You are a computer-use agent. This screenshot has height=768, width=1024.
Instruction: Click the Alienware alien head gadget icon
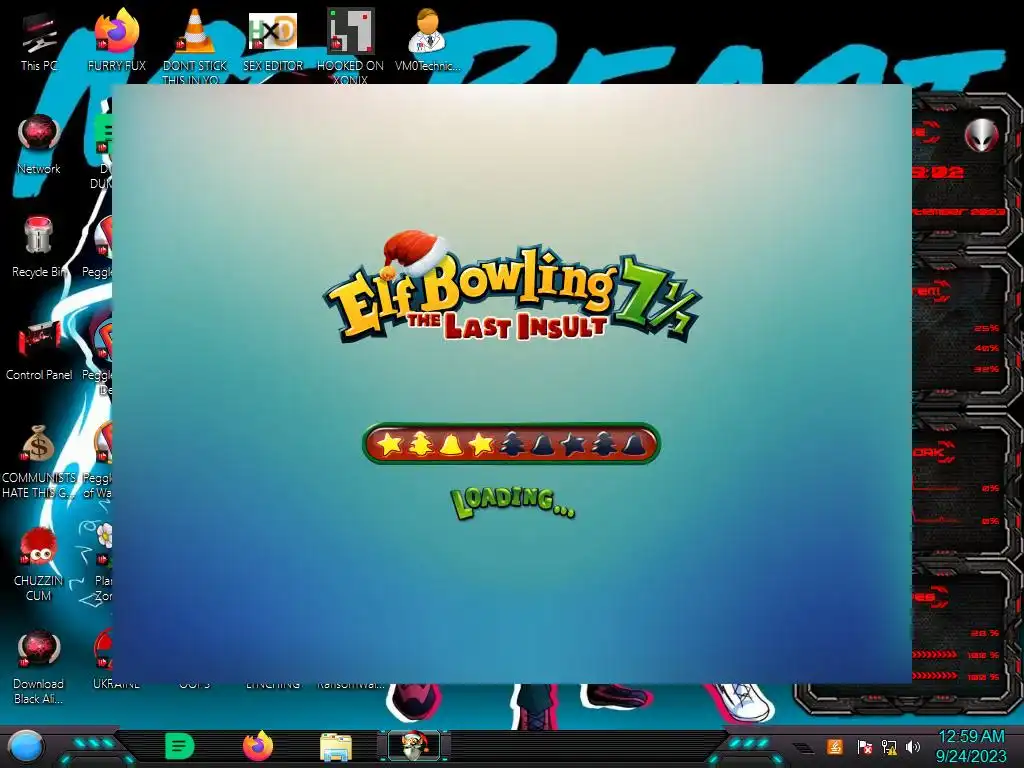(x=982, y=136)
